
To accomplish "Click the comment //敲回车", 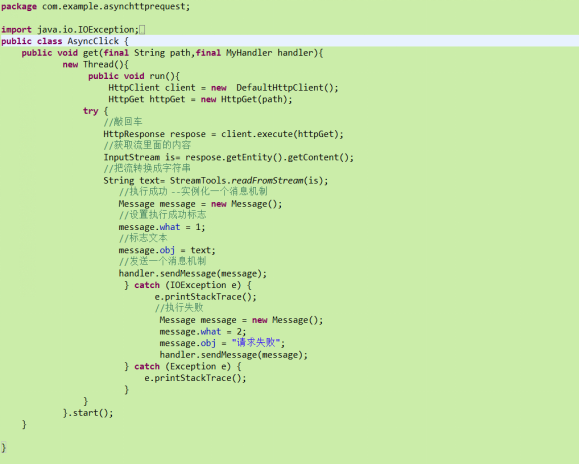I will click(123, 122).
